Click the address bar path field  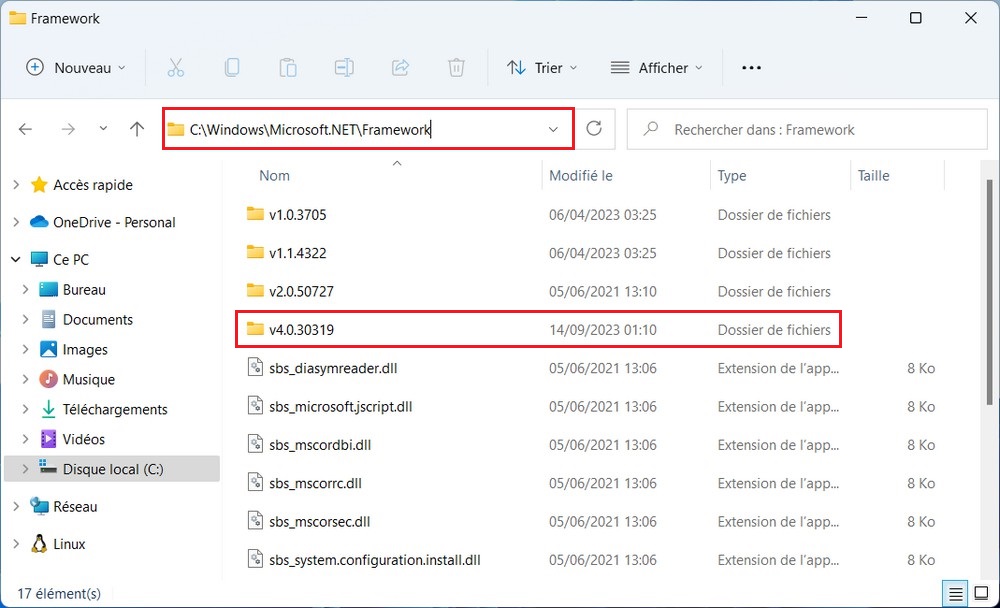[368, 129]
